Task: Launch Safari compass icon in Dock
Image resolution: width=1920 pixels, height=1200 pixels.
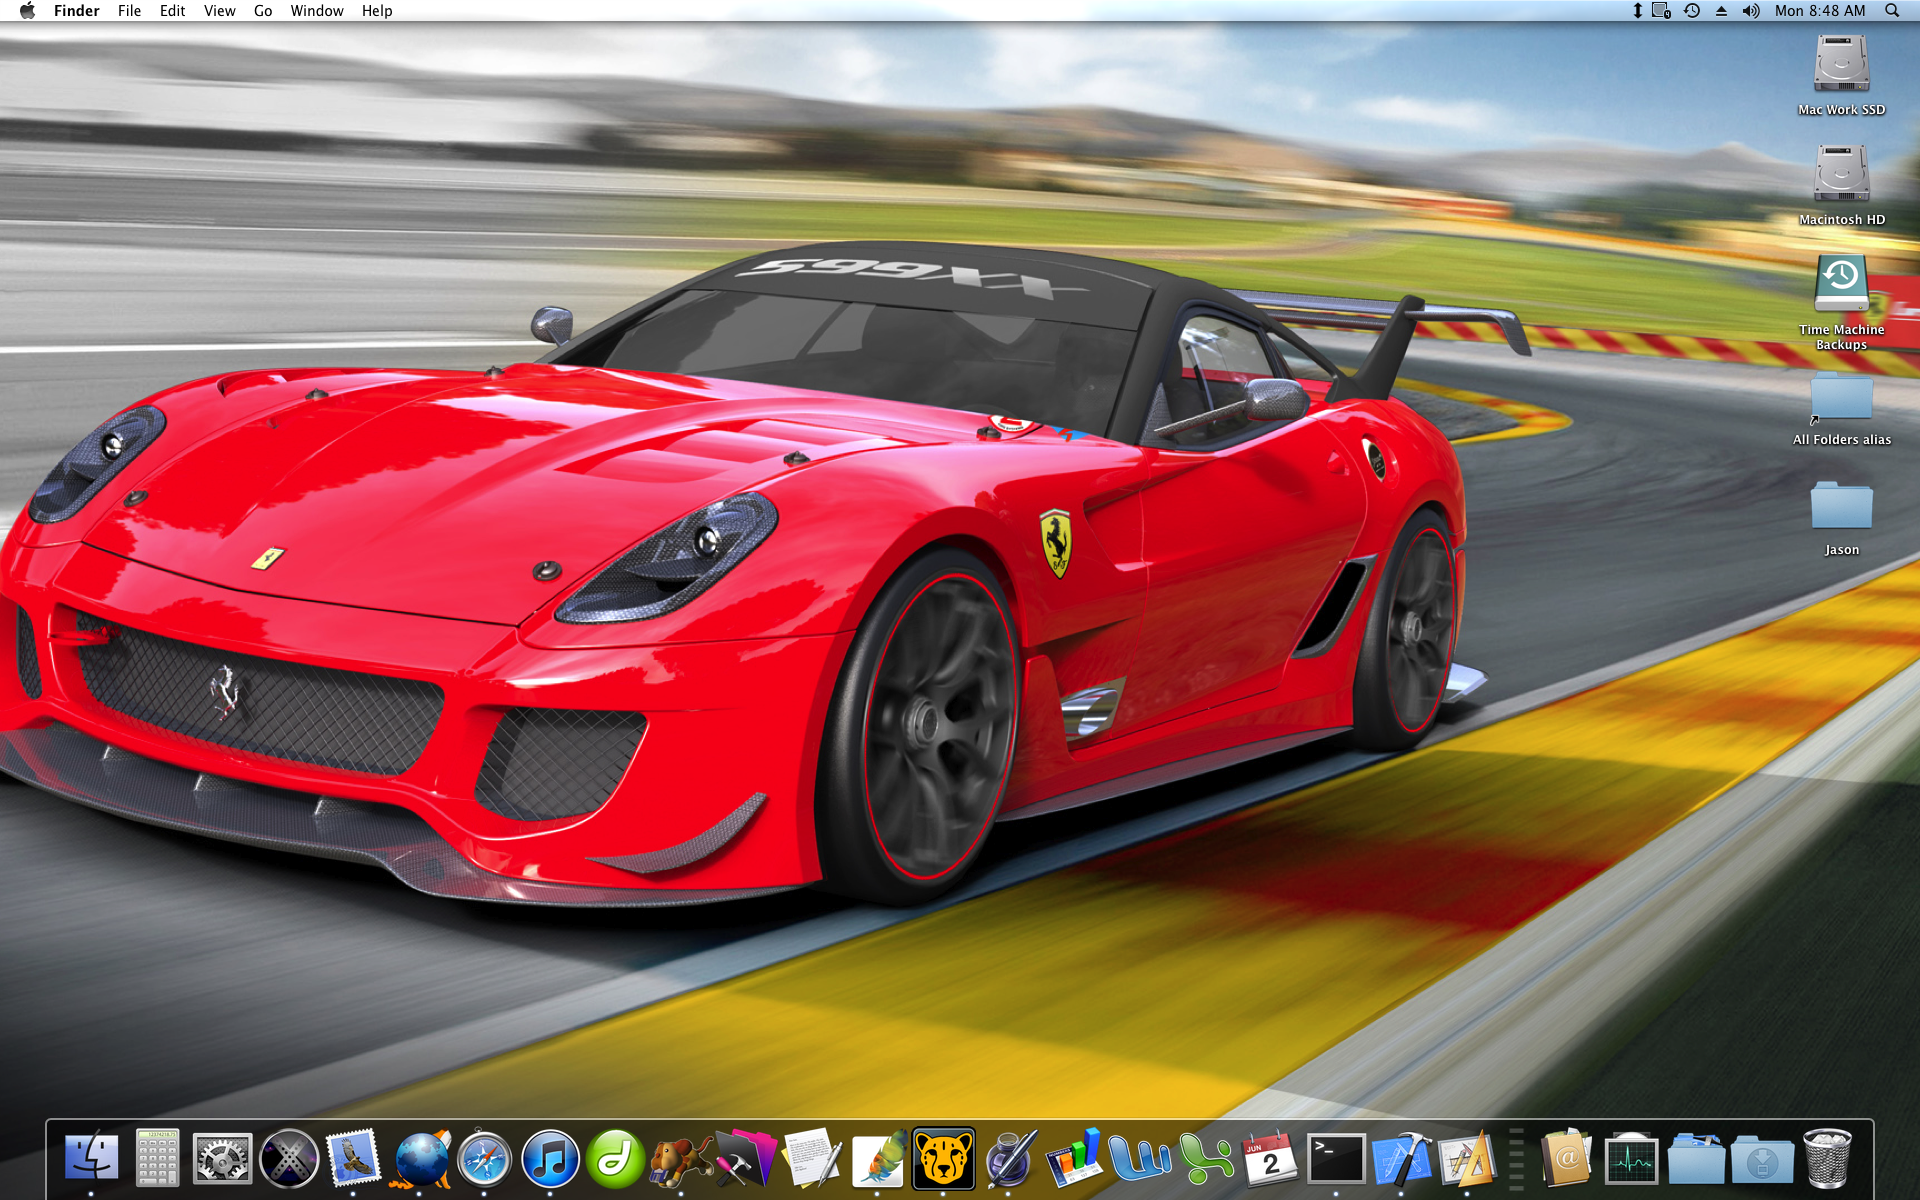Action: coord(485,1159)
